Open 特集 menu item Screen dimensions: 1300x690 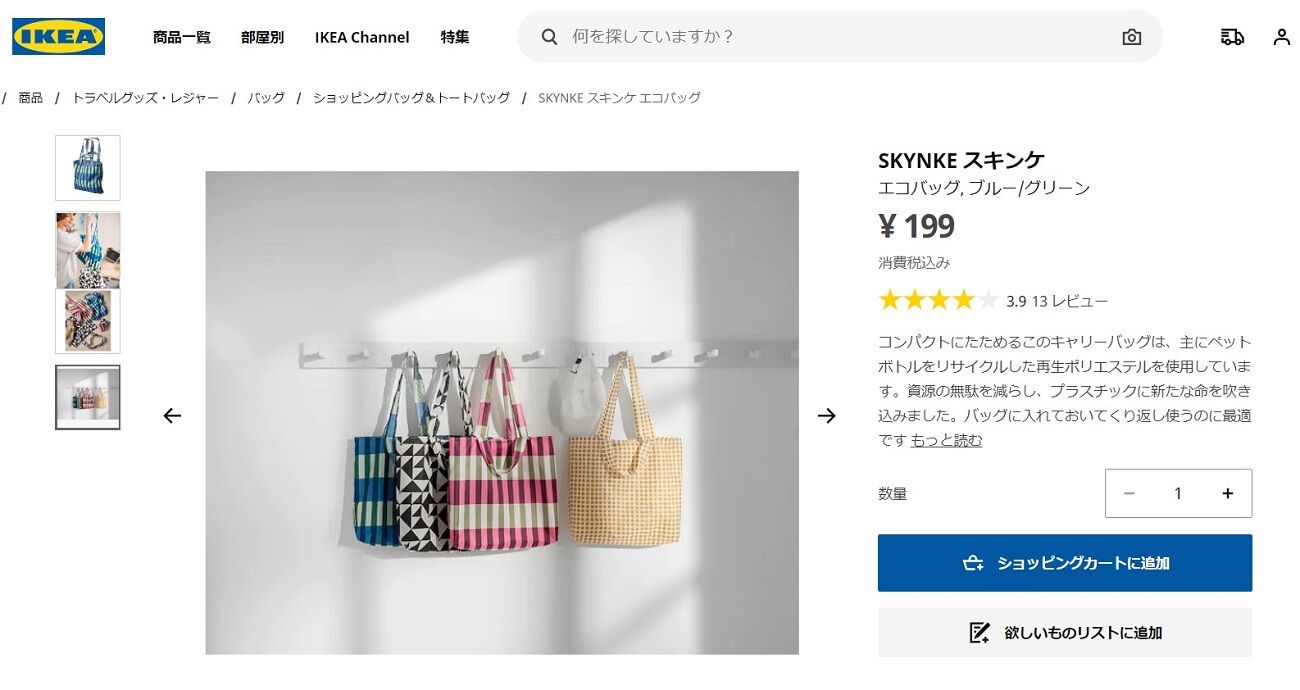pyautogui.click(x=455, y=37)
